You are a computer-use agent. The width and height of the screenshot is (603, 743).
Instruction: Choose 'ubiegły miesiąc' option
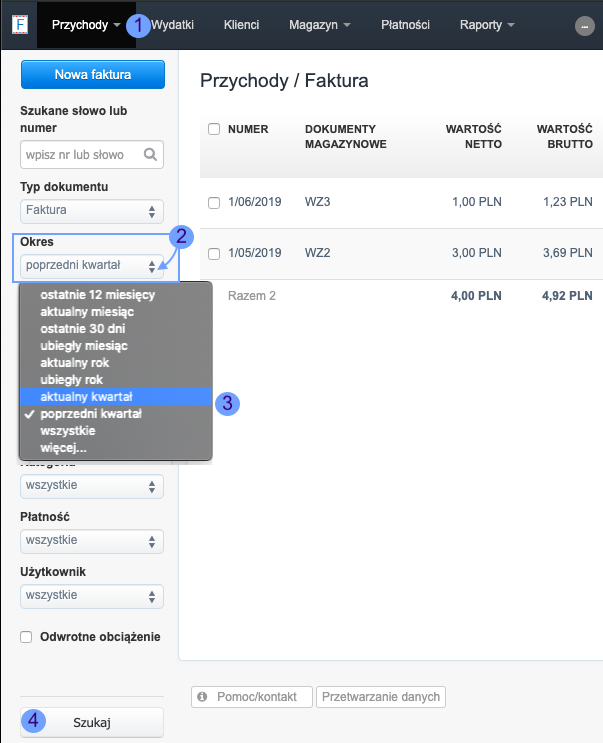tap(116, 346)
